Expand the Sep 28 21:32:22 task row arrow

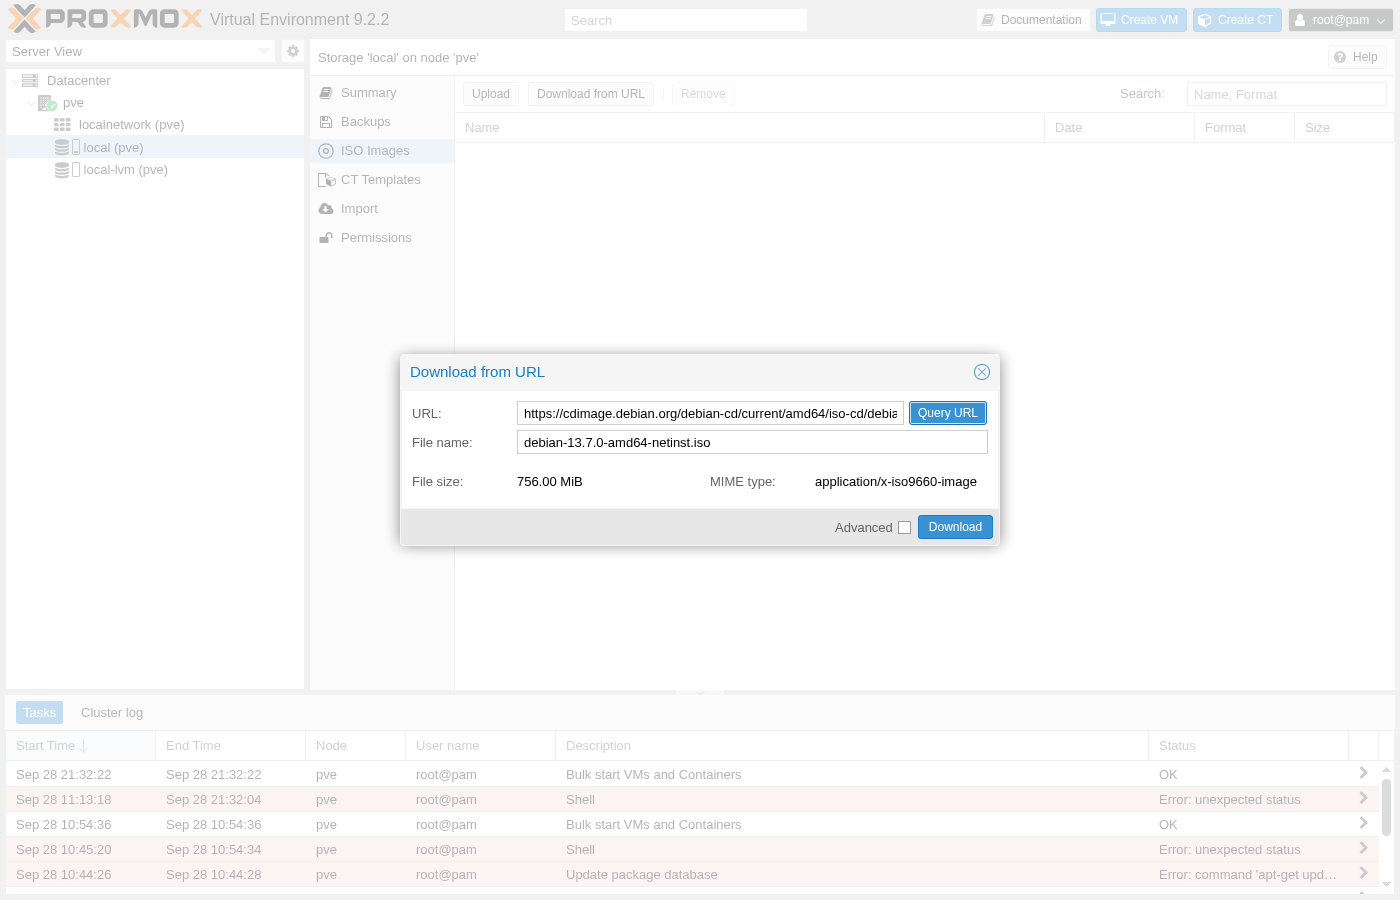click(1363, 773)
